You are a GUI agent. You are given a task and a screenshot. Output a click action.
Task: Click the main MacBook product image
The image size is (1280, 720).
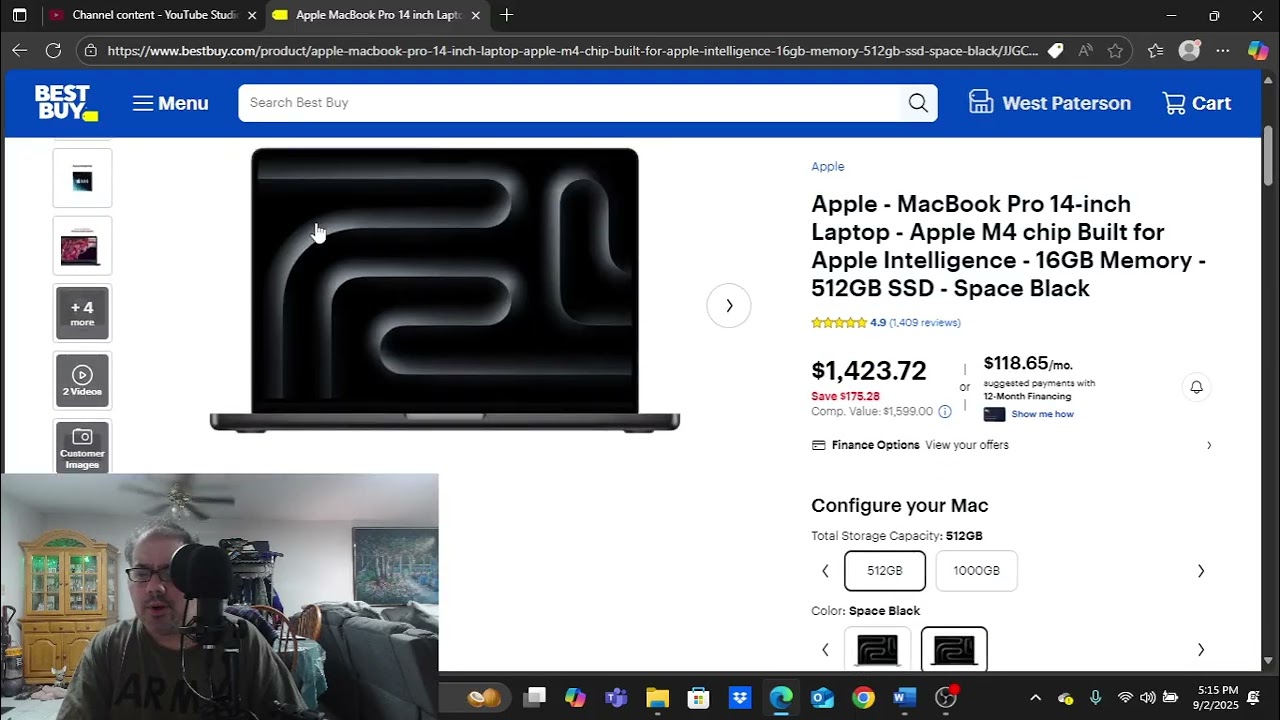click(x=444, y=290)
